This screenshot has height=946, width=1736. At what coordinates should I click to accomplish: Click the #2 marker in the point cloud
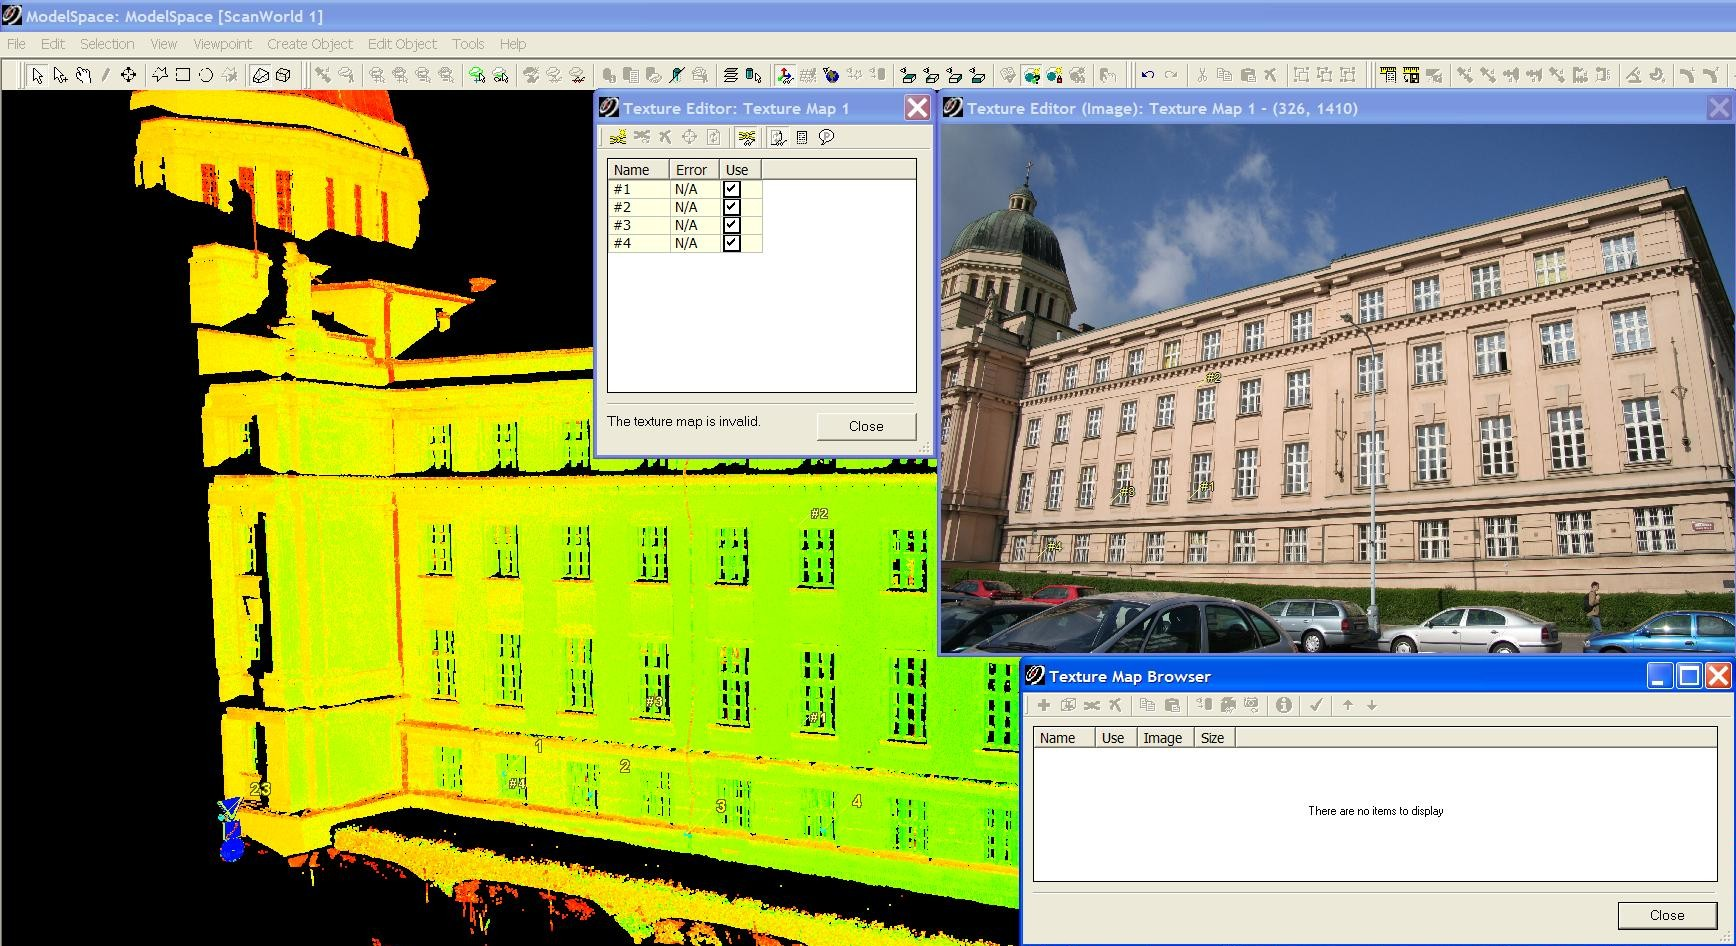pyautogui.click(x=819, y=513)
